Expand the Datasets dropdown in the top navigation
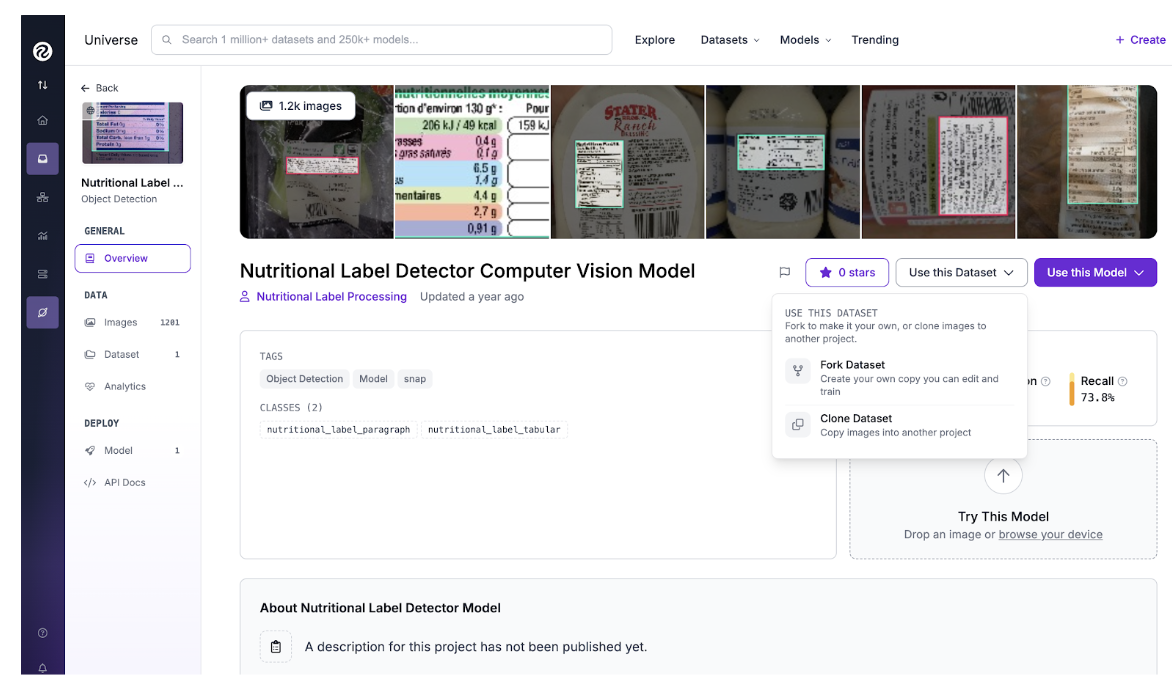Screen dimensions: 1172x692 point(729,40)
